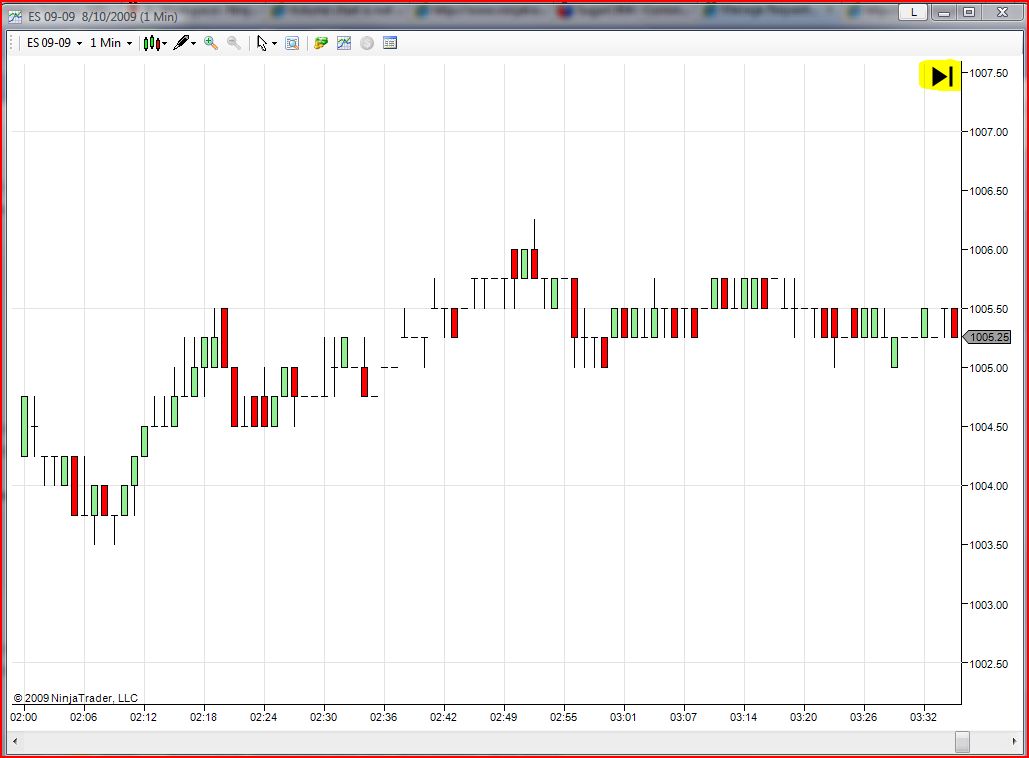
Task: Click the 02:49 time axis label
Action: tap(503, 717)
